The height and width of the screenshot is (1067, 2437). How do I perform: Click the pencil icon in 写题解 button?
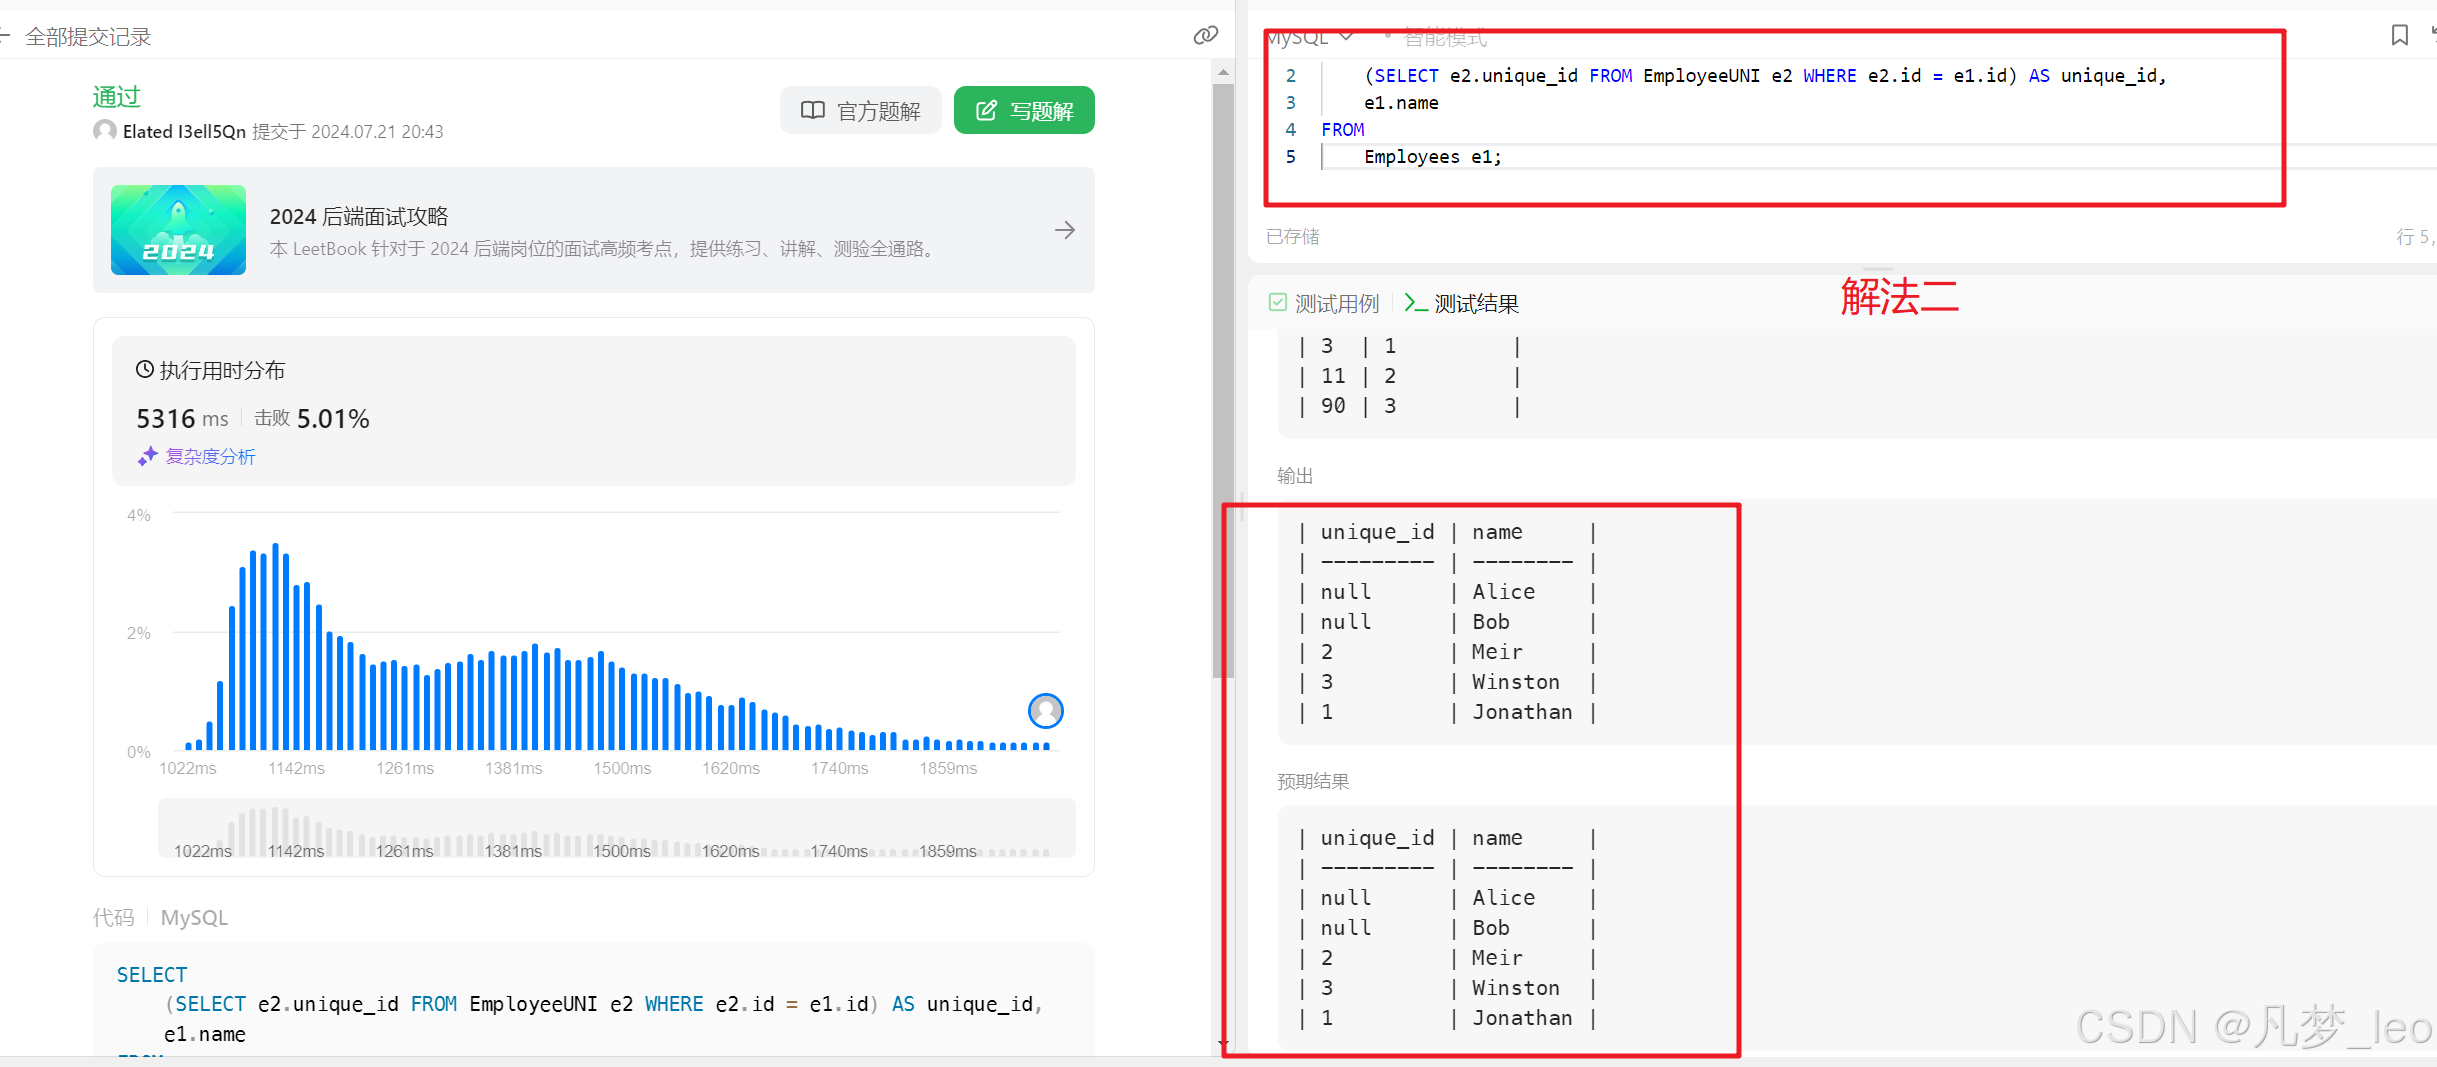pyautogui.click(x=986, y=110)
